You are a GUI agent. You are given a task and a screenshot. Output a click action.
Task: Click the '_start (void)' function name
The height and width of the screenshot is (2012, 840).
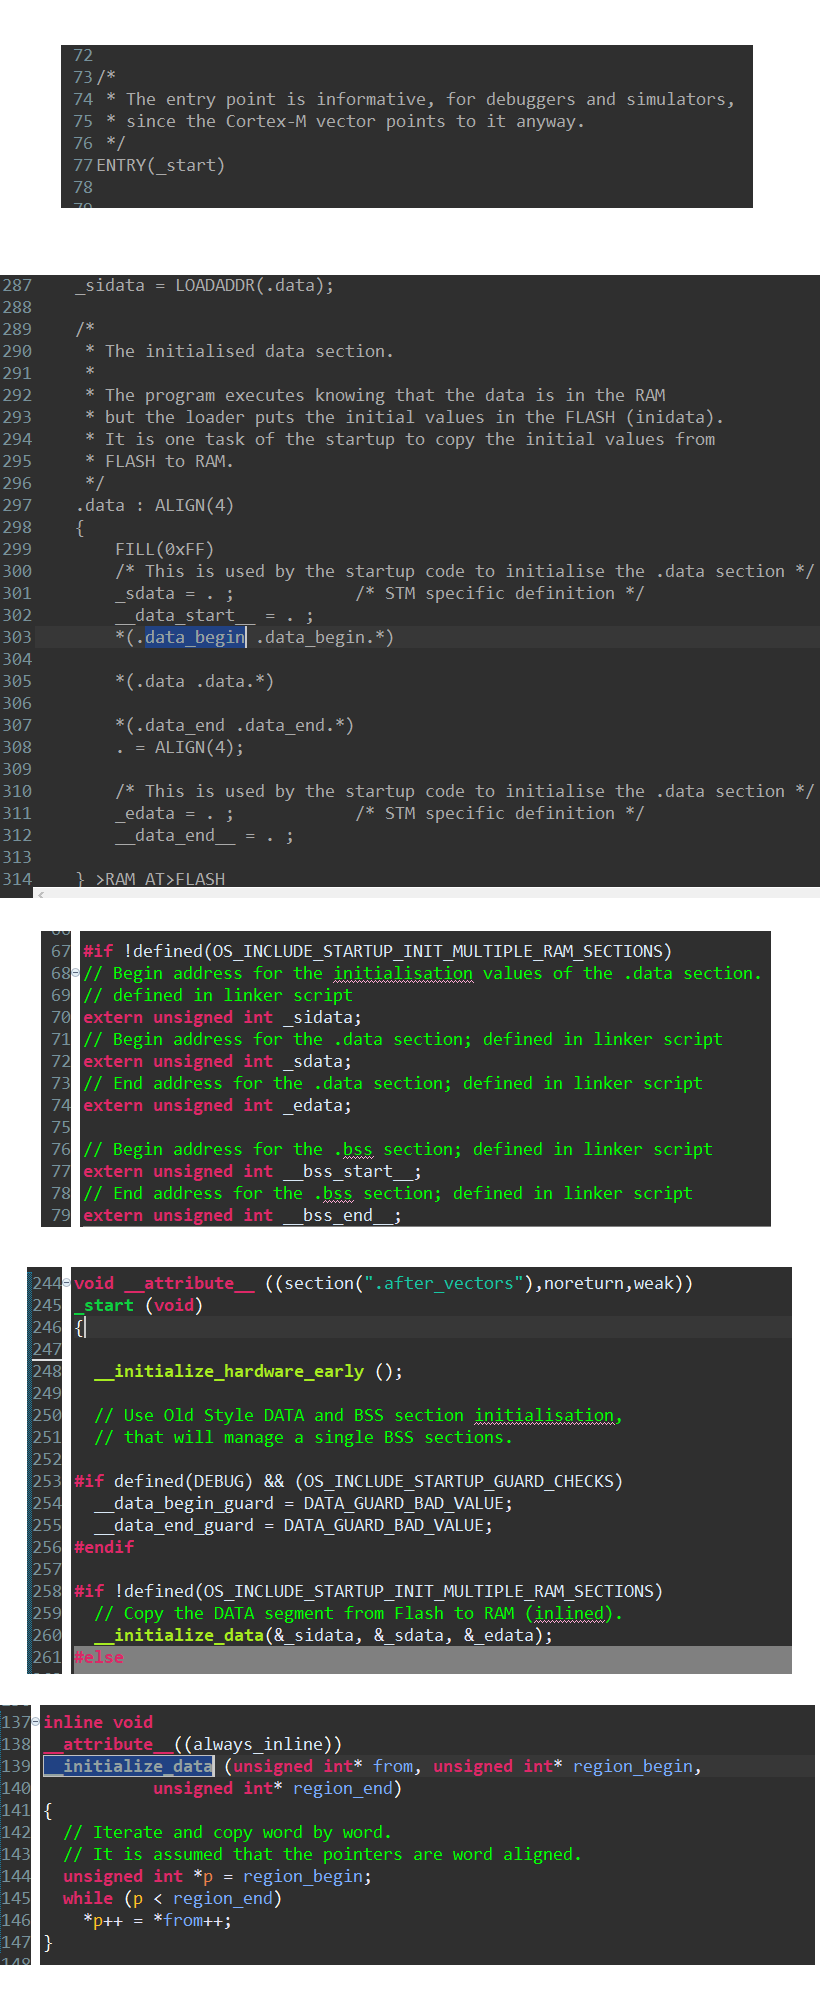139,1305
